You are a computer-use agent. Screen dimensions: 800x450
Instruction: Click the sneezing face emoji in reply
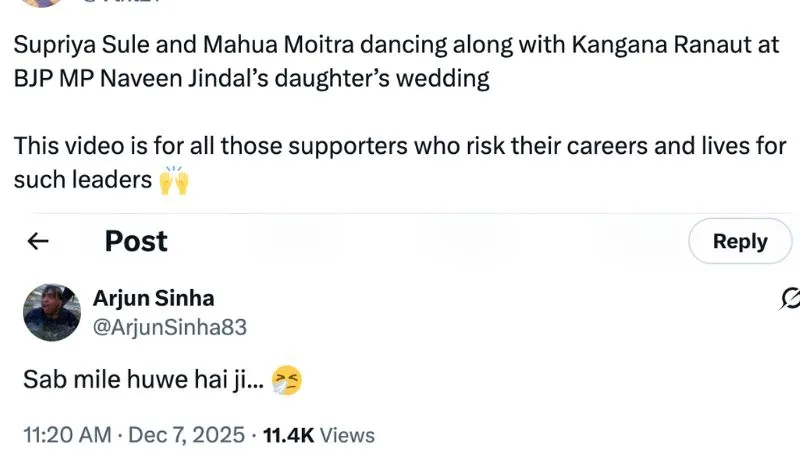(x=287, y=380)
